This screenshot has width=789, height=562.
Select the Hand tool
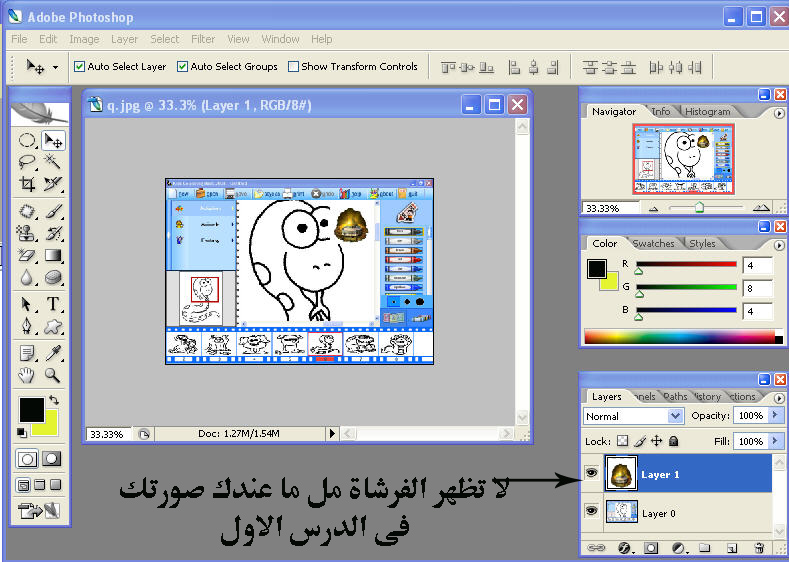click(27, 375)
